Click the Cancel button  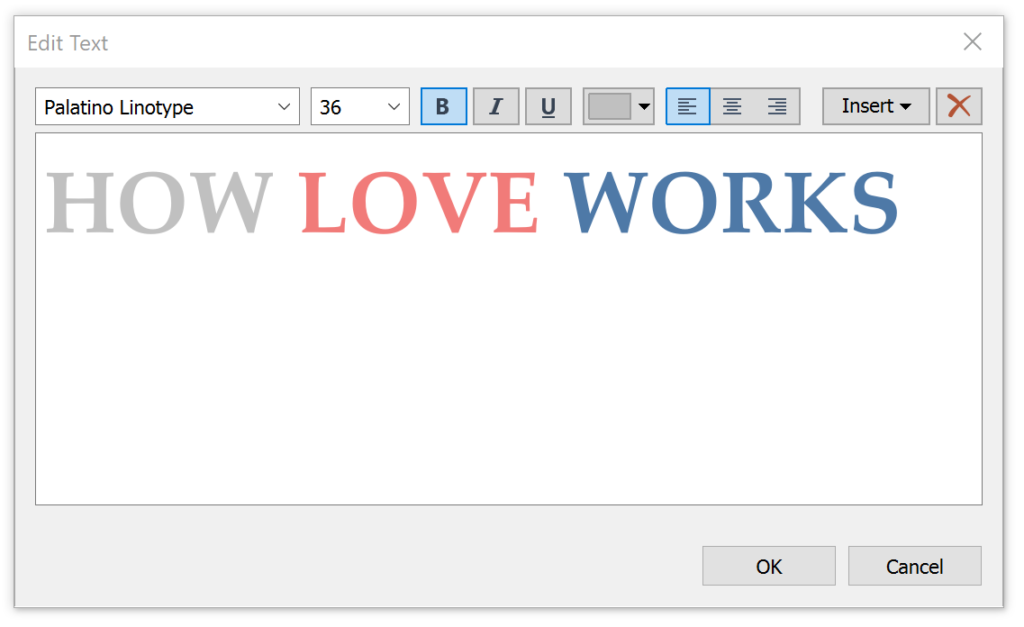(914, 566)
